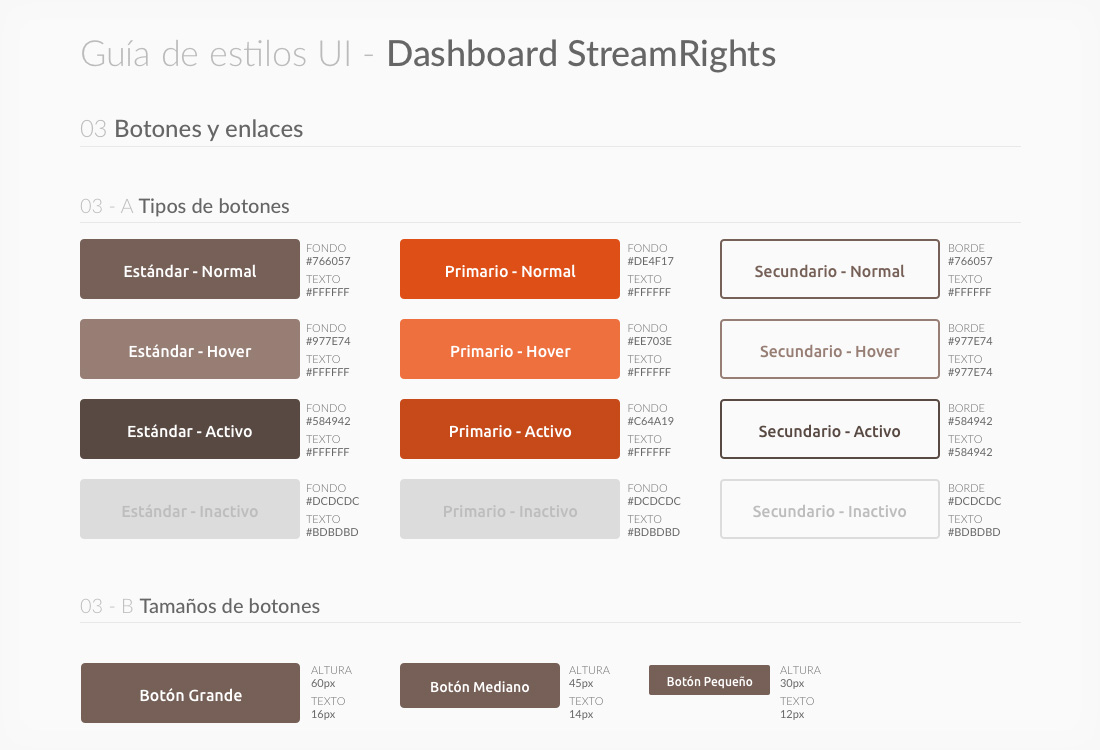
Task: Click the Primario - Inactivo button
Action: coord(510,510)
